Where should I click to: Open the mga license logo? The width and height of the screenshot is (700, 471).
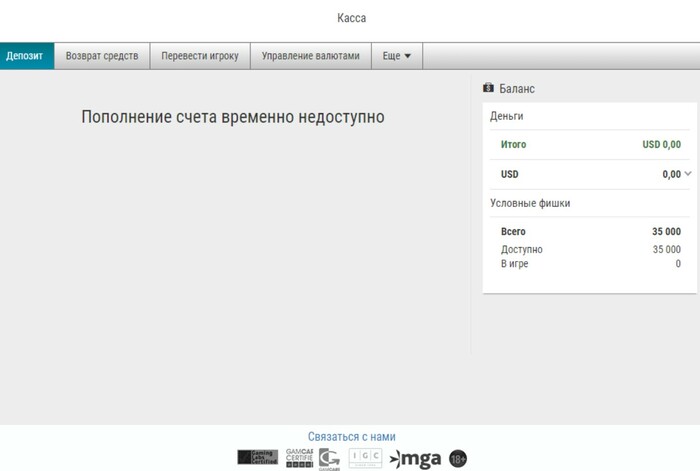click(x=415, y=459)
